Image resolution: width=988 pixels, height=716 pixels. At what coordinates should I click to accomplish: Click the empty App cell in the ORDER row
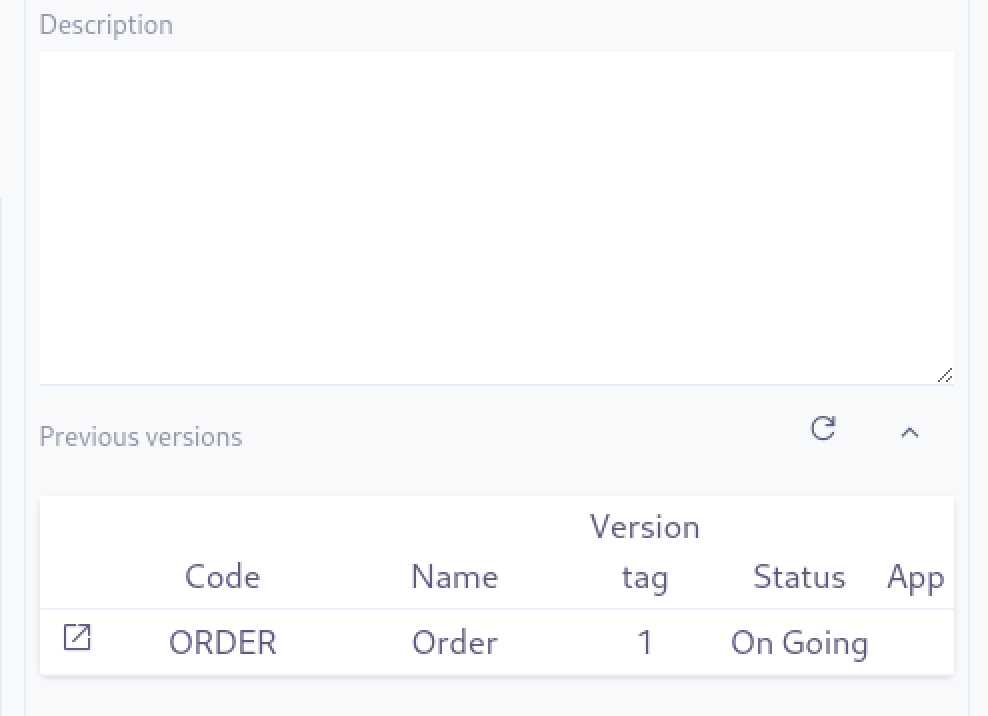[x=915, y=642]
